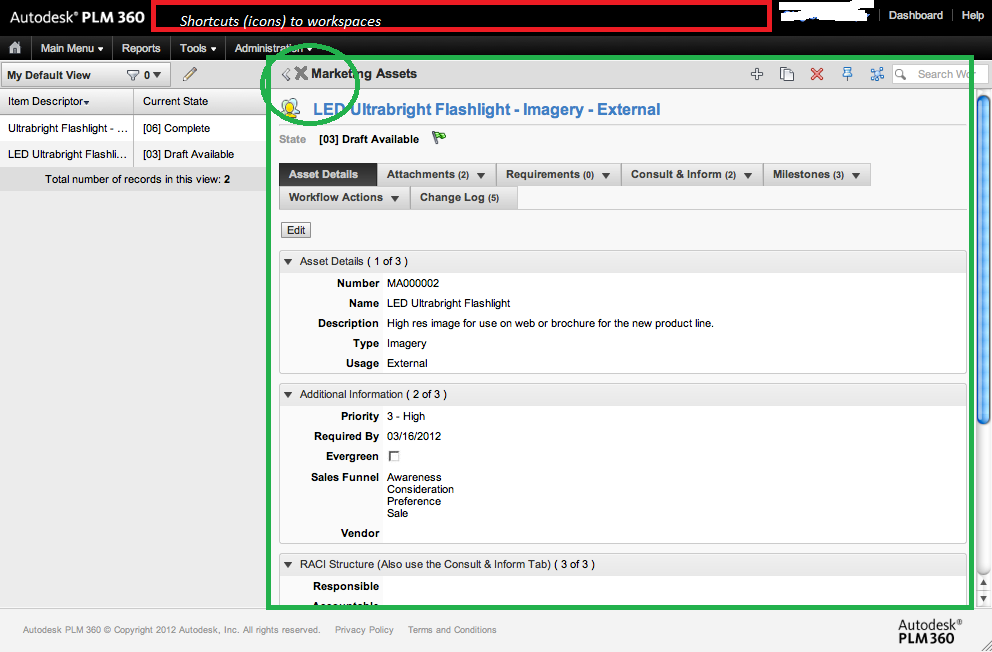Collapse the Asset Details section
Screen dimensions: 992x652
[x=288, y=261]
